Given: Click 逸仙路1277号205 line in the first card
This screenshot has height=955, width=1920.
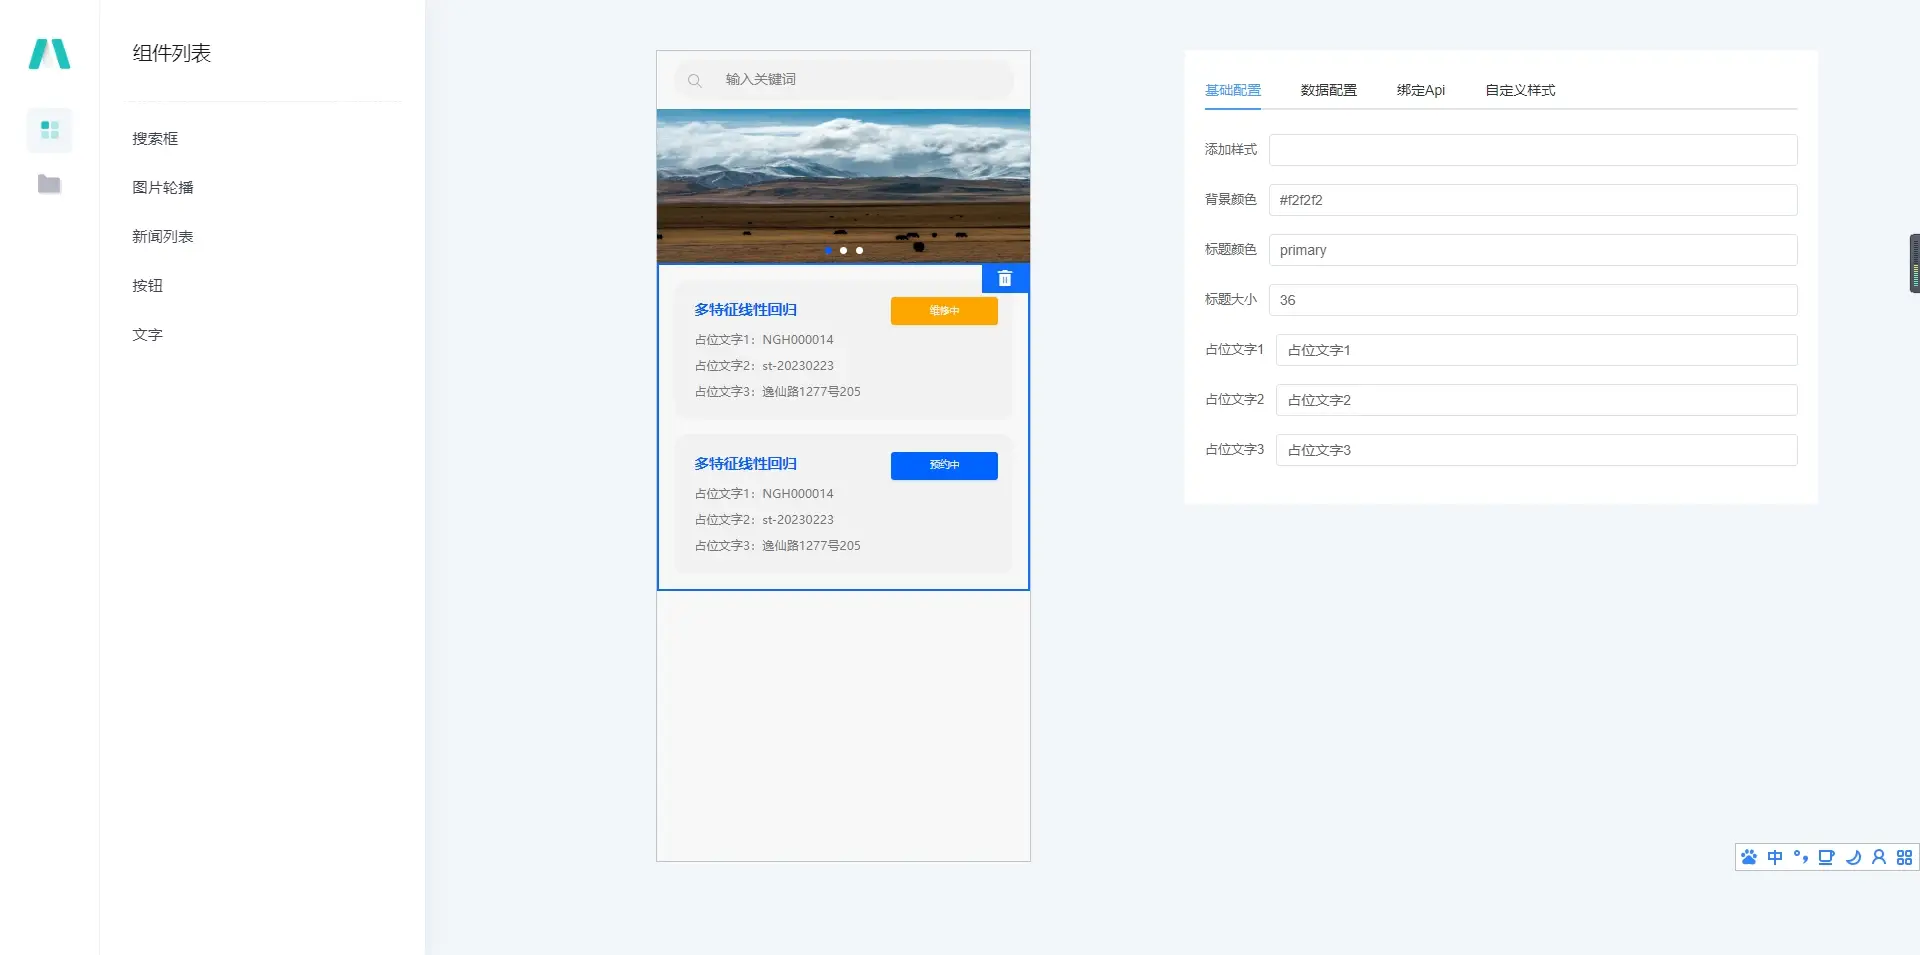Looking at the screenshot, I should click(778, 392).
